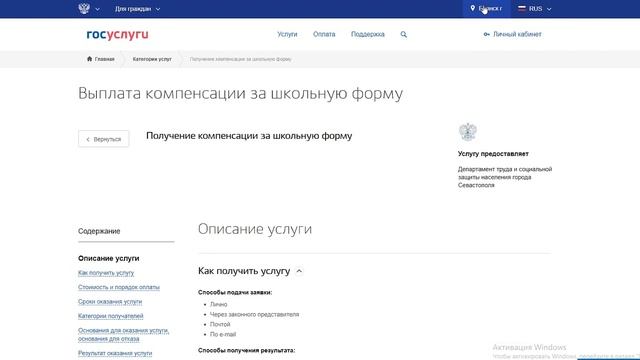Click the Russian flag icon

[x=522, y=8]
